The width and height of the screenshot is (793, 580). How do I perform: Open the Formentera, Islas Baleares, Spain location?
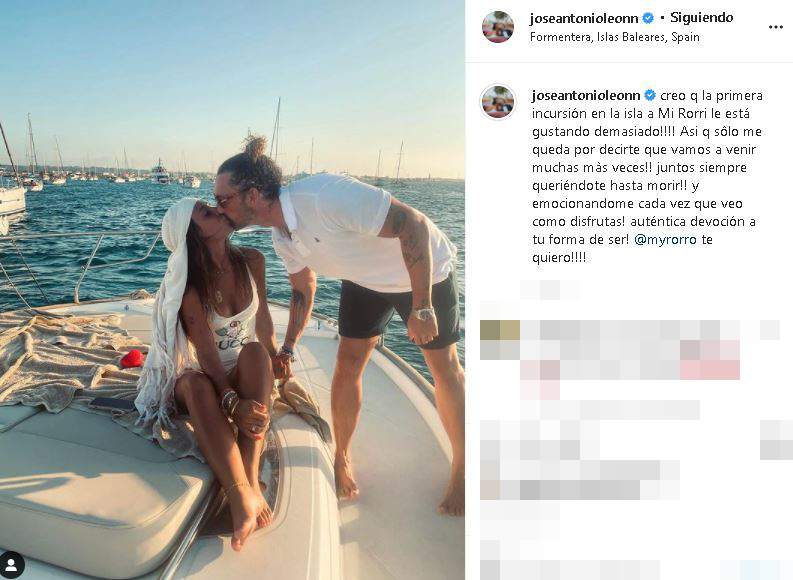(614, 37)
